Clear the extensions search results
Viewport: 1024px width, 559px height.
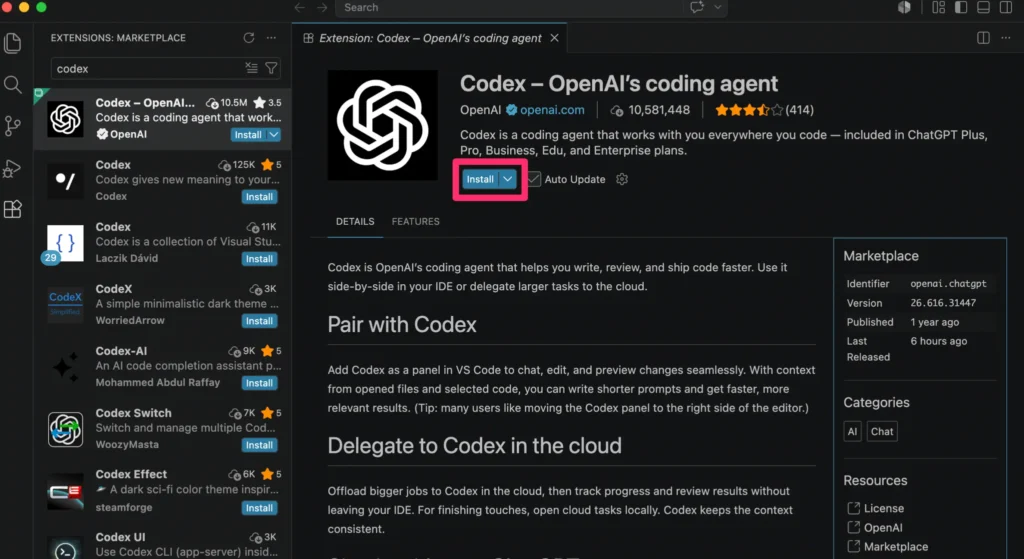251,68
